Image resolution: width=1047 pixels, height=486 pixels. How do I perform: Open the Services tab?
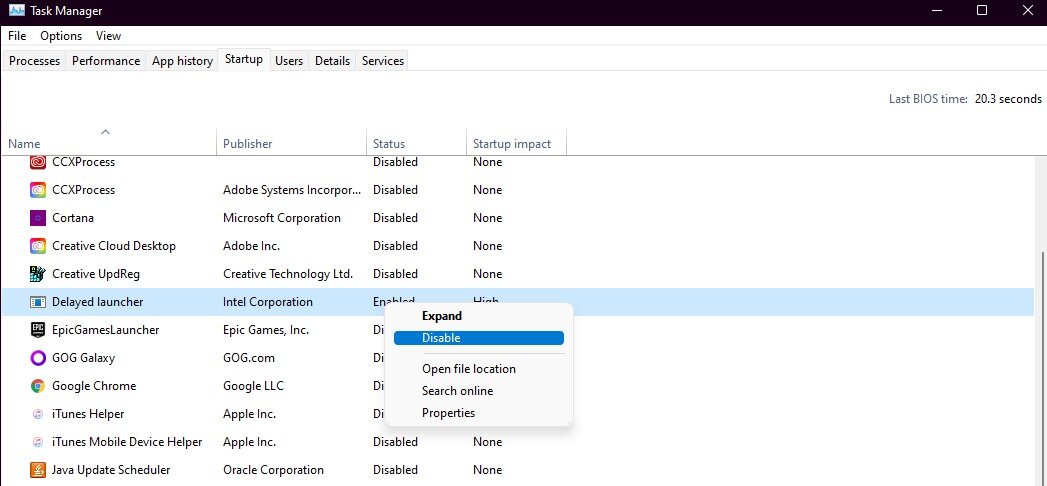click(382, 61)
